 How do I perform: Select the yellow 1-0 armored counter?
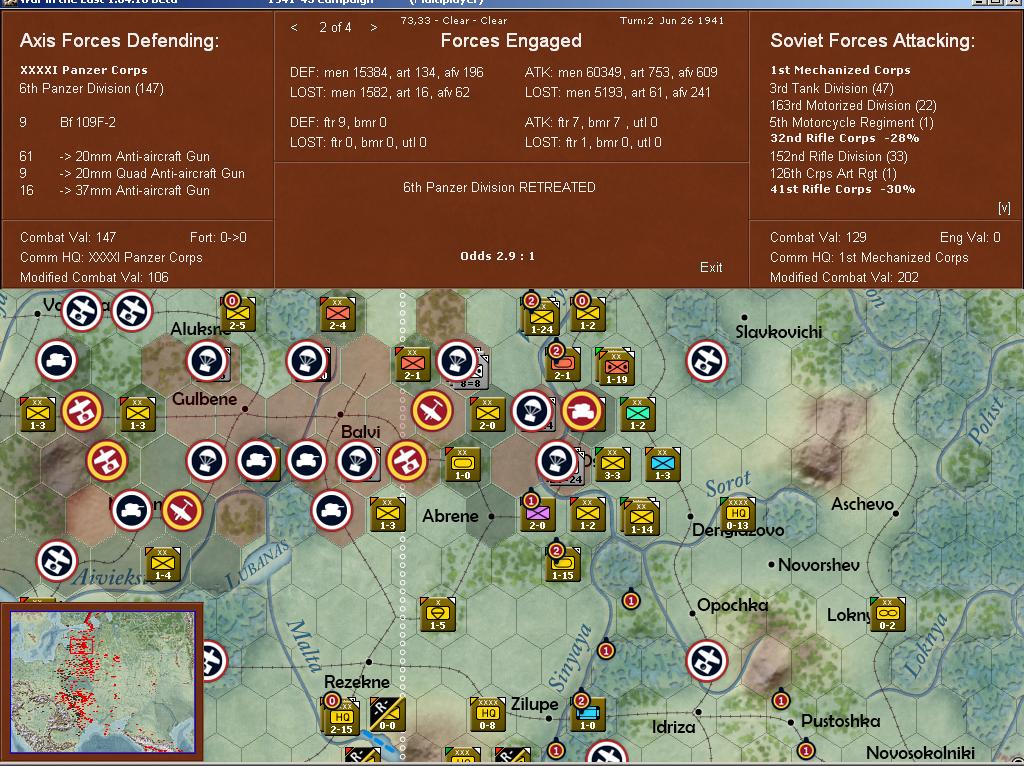[x=462, y=464]
